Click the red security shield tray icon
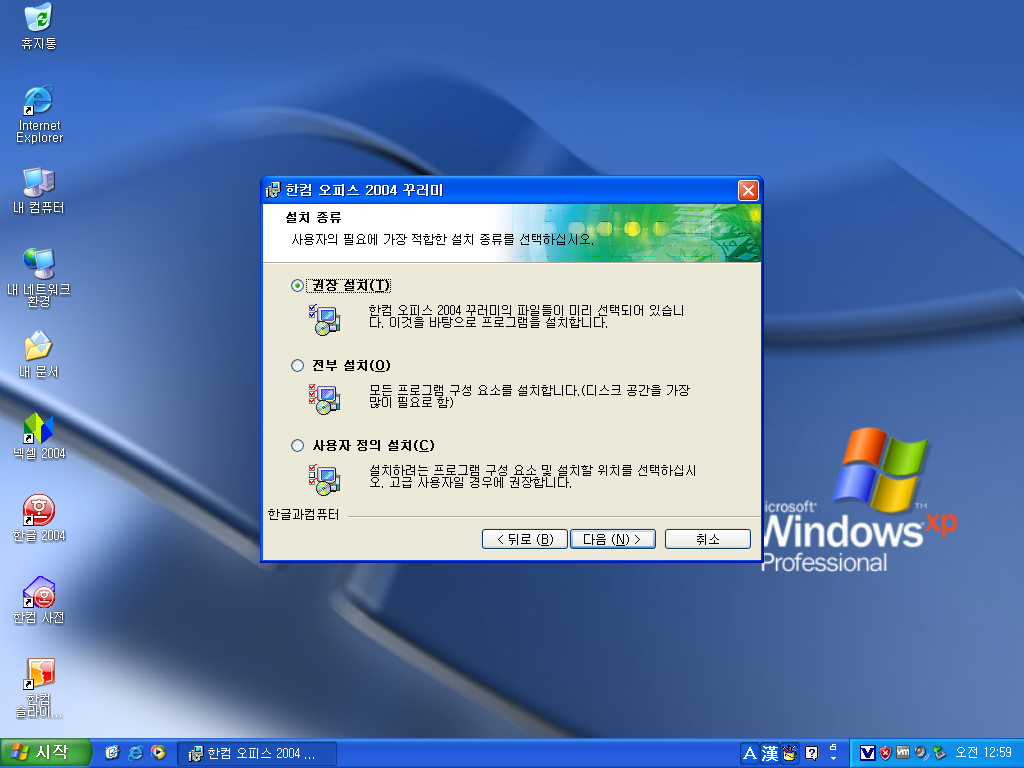1024x768 pixels. click(886, 753)
